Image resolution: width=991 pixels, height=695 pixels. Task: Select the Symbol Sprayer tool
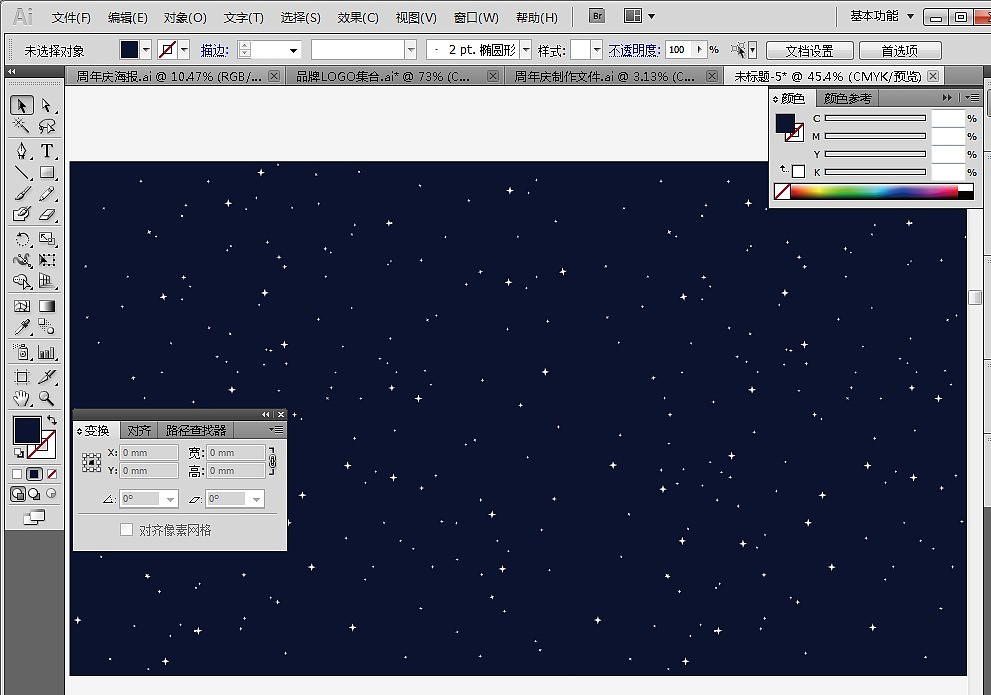pyautogui.click(x=21, y=352)
